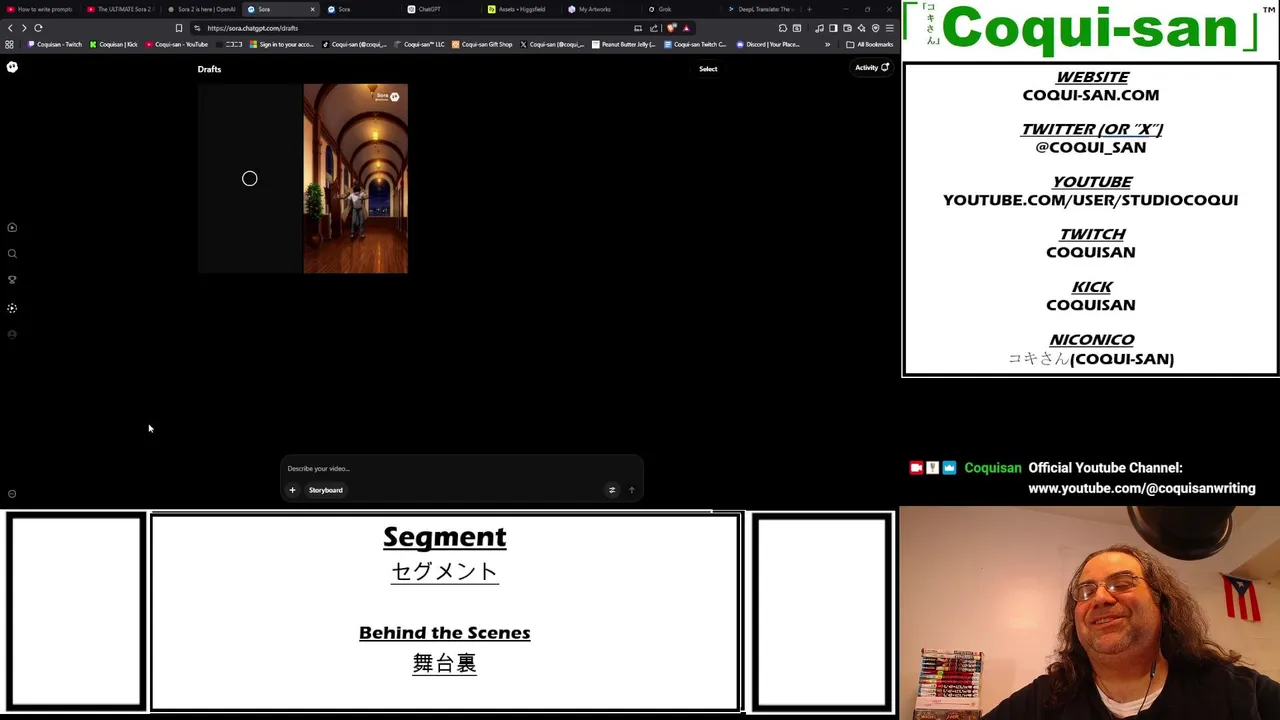Screen dimensions: 1280x720
Task: Expand the bookmarks overflow chevron
Action: (x=827, y=44)
